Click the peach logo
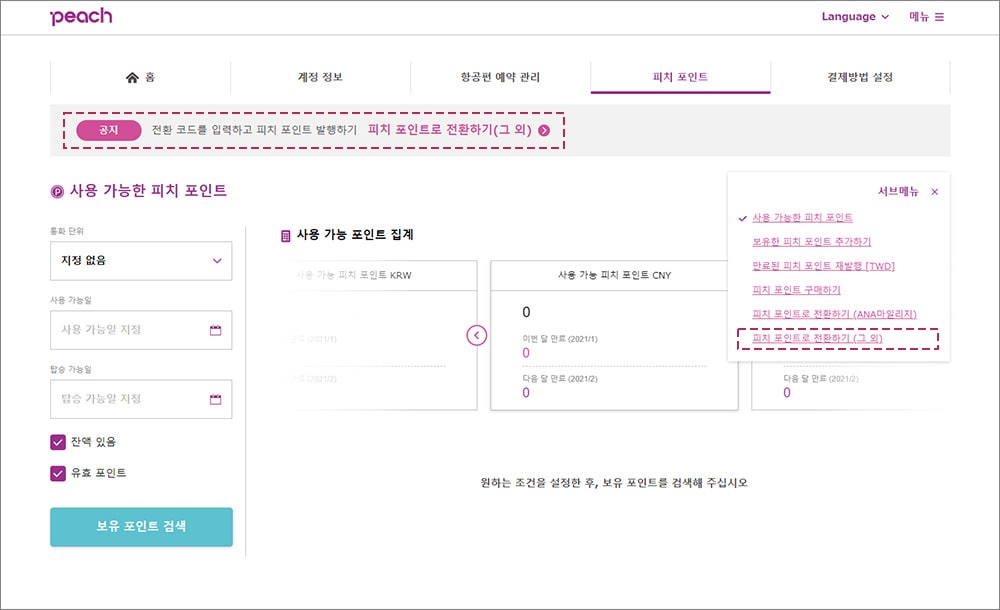The height and width of the screenshot is (610, 1000). pos(81,17)
